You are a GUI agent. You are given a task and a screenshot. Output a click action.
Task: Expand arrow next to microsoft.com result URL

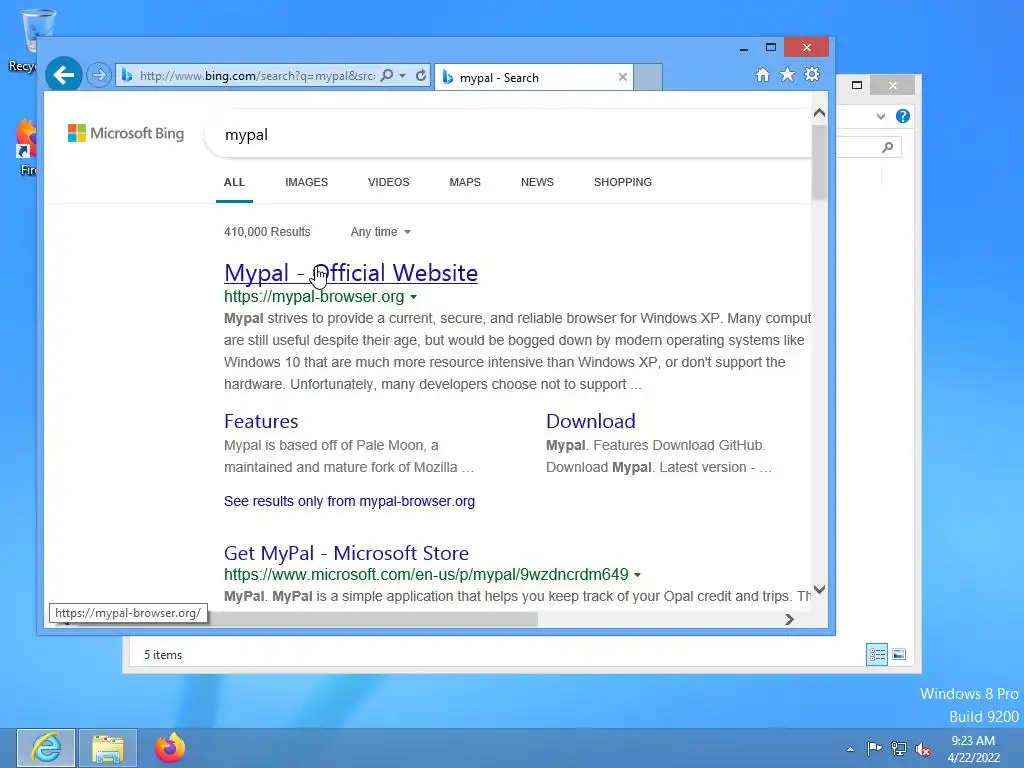(x=637, y=575)
